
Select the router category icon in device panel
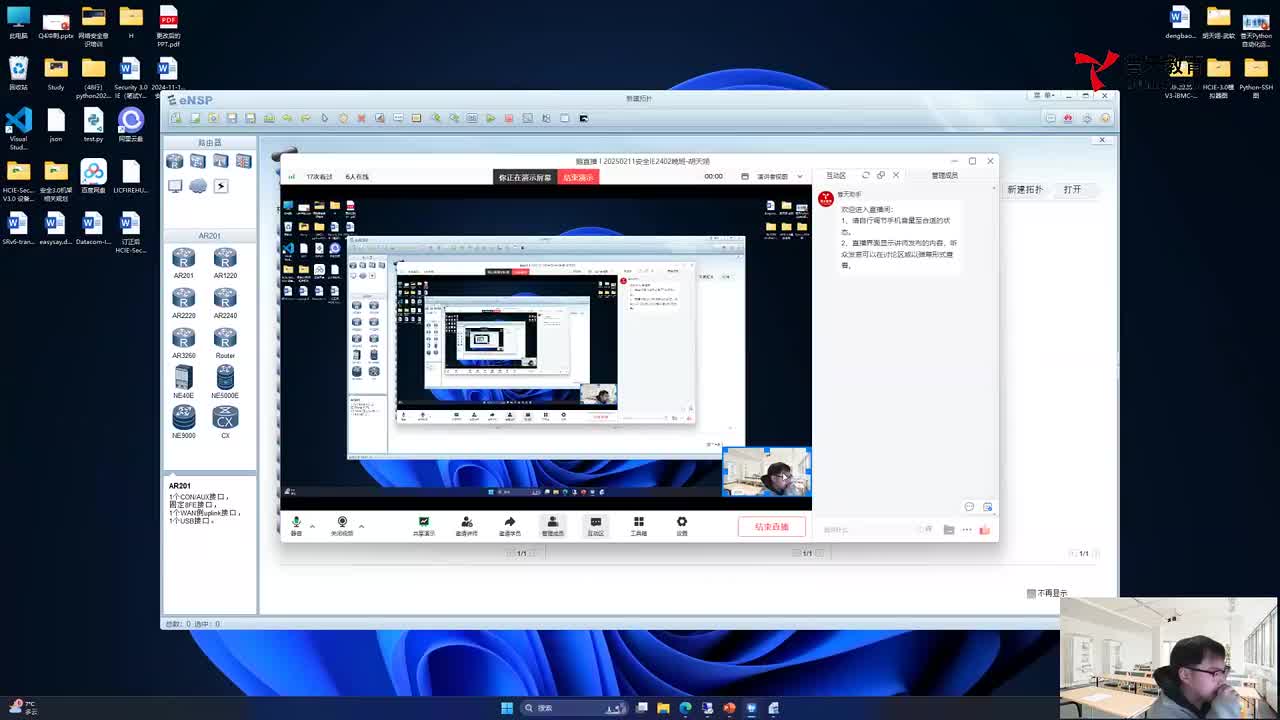tap(175, 161)
